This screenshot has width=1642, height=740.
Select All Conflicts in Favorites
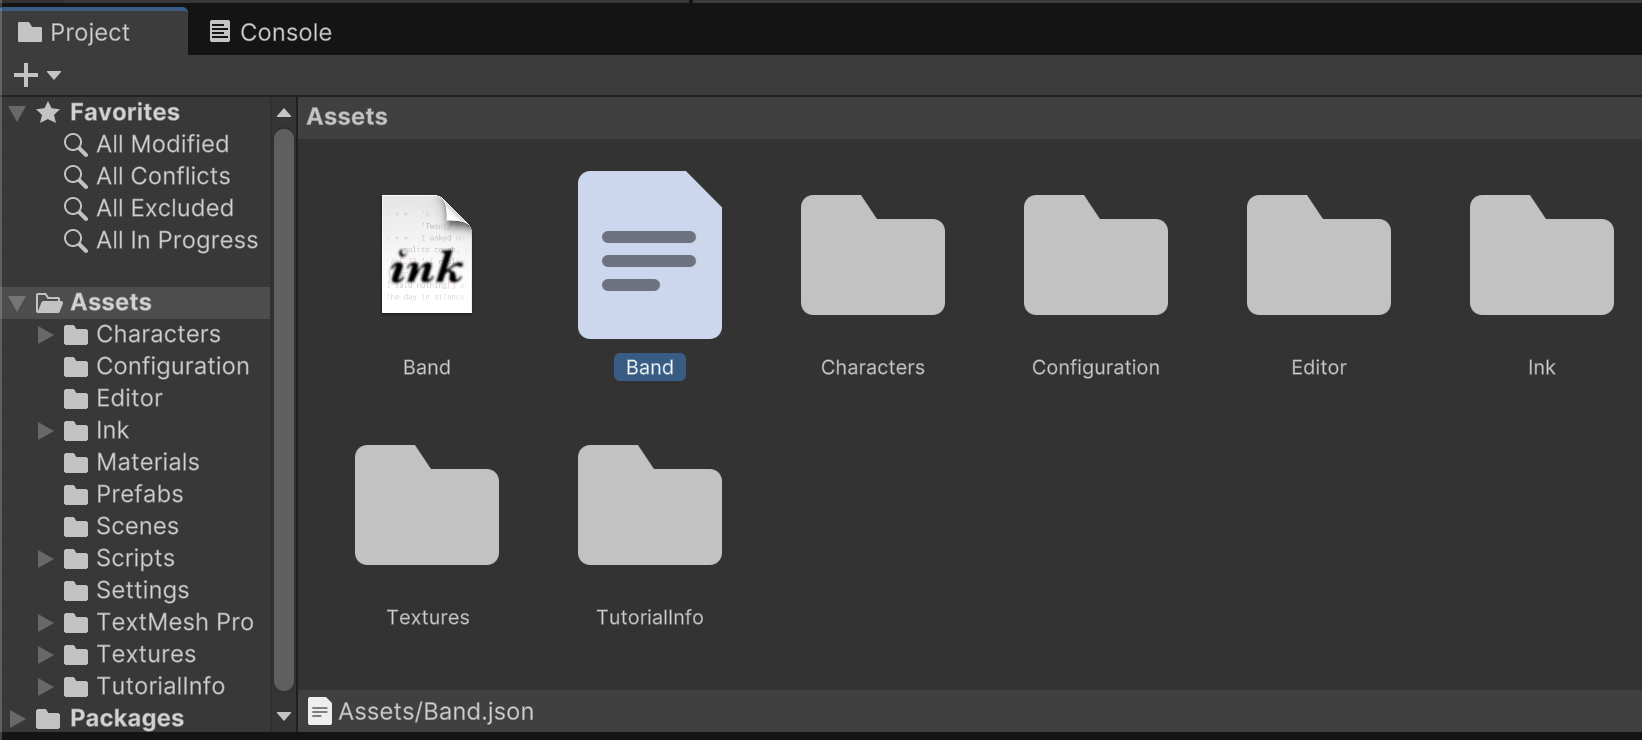[163, 176]
